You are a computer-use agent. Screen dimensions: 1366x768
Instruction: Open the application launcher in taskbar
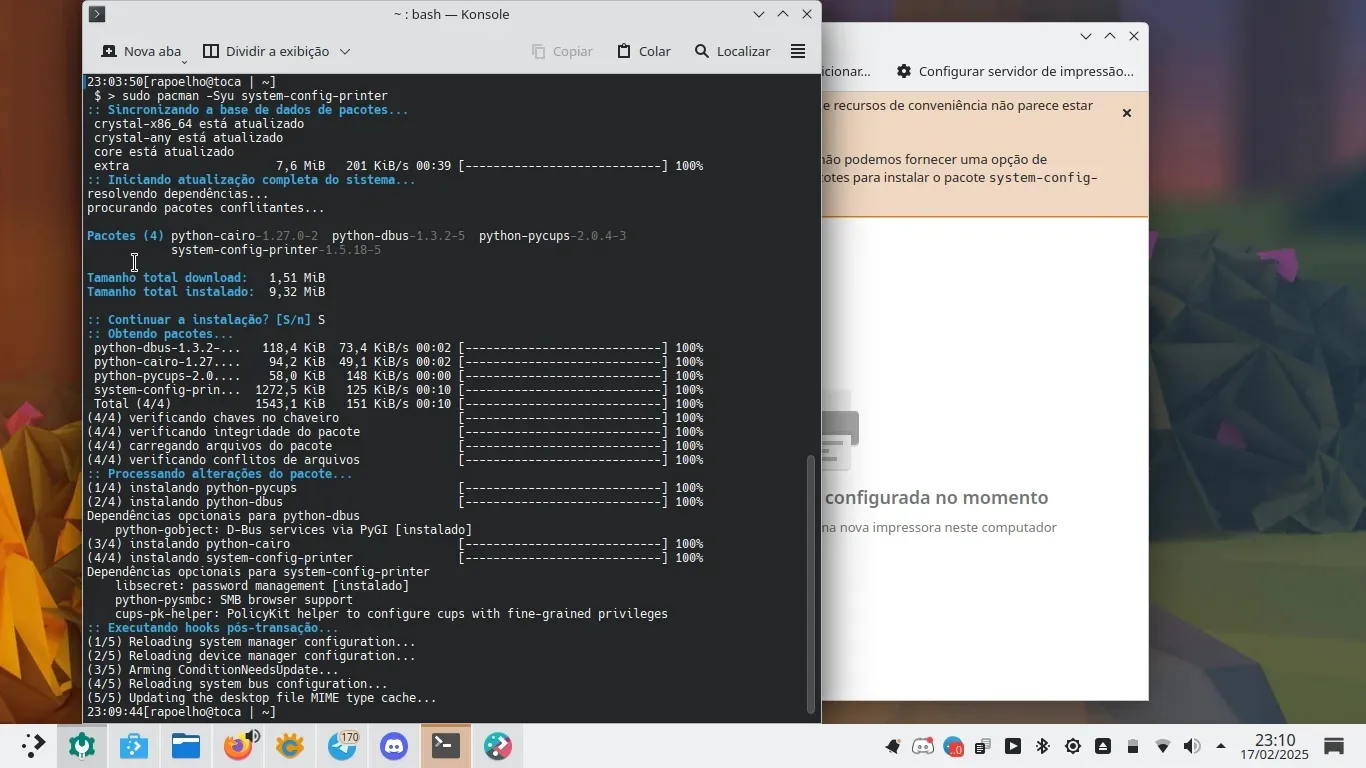(x=32, y=746)
